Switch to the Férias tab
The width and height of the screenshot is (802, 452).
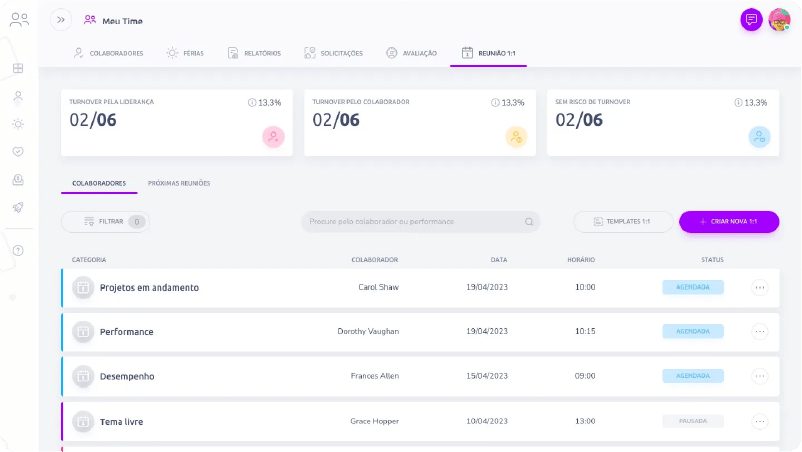point(185,53)
